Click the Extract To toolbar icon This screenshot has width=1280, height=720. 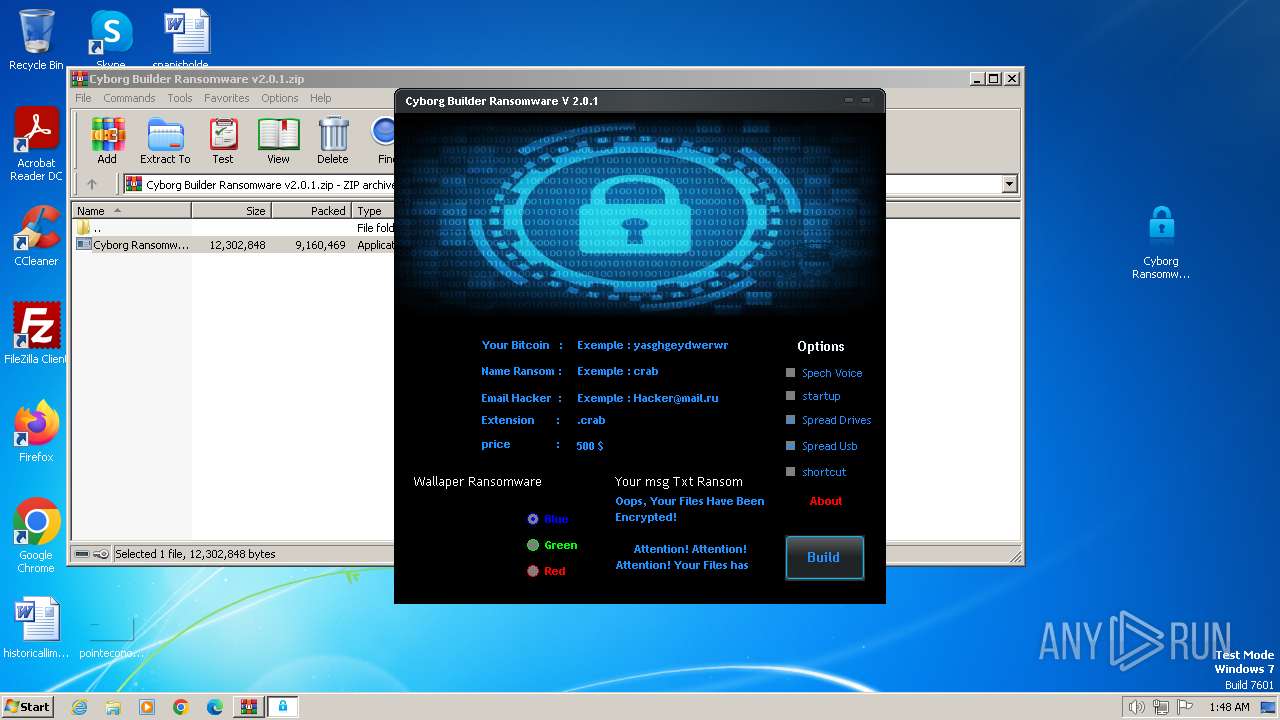[165, 140]
